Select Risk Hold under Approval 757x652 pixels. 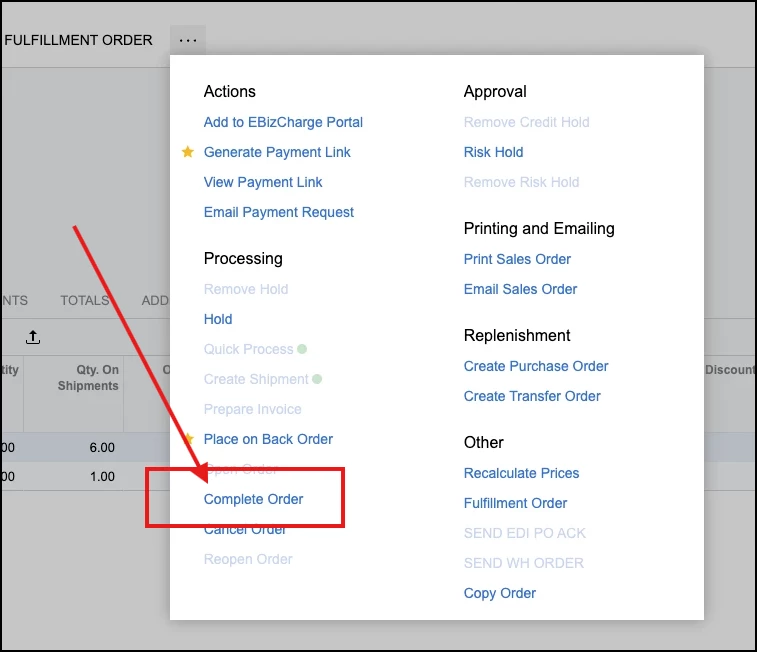pyautogui.click(x=493, y=152)
